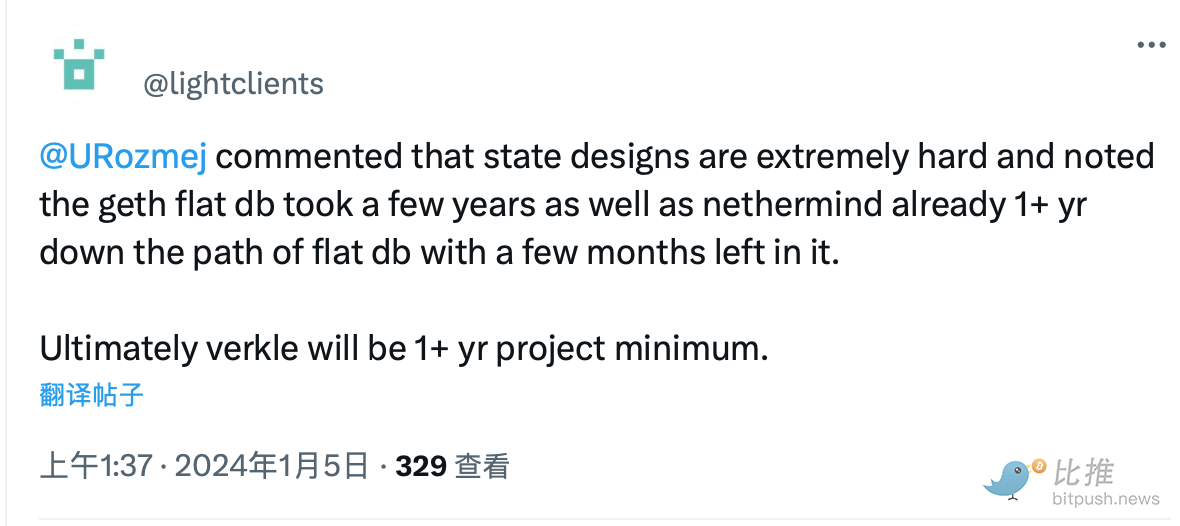Open the lightclients profile avatar

pyautogui.click(x=79, y=66)
